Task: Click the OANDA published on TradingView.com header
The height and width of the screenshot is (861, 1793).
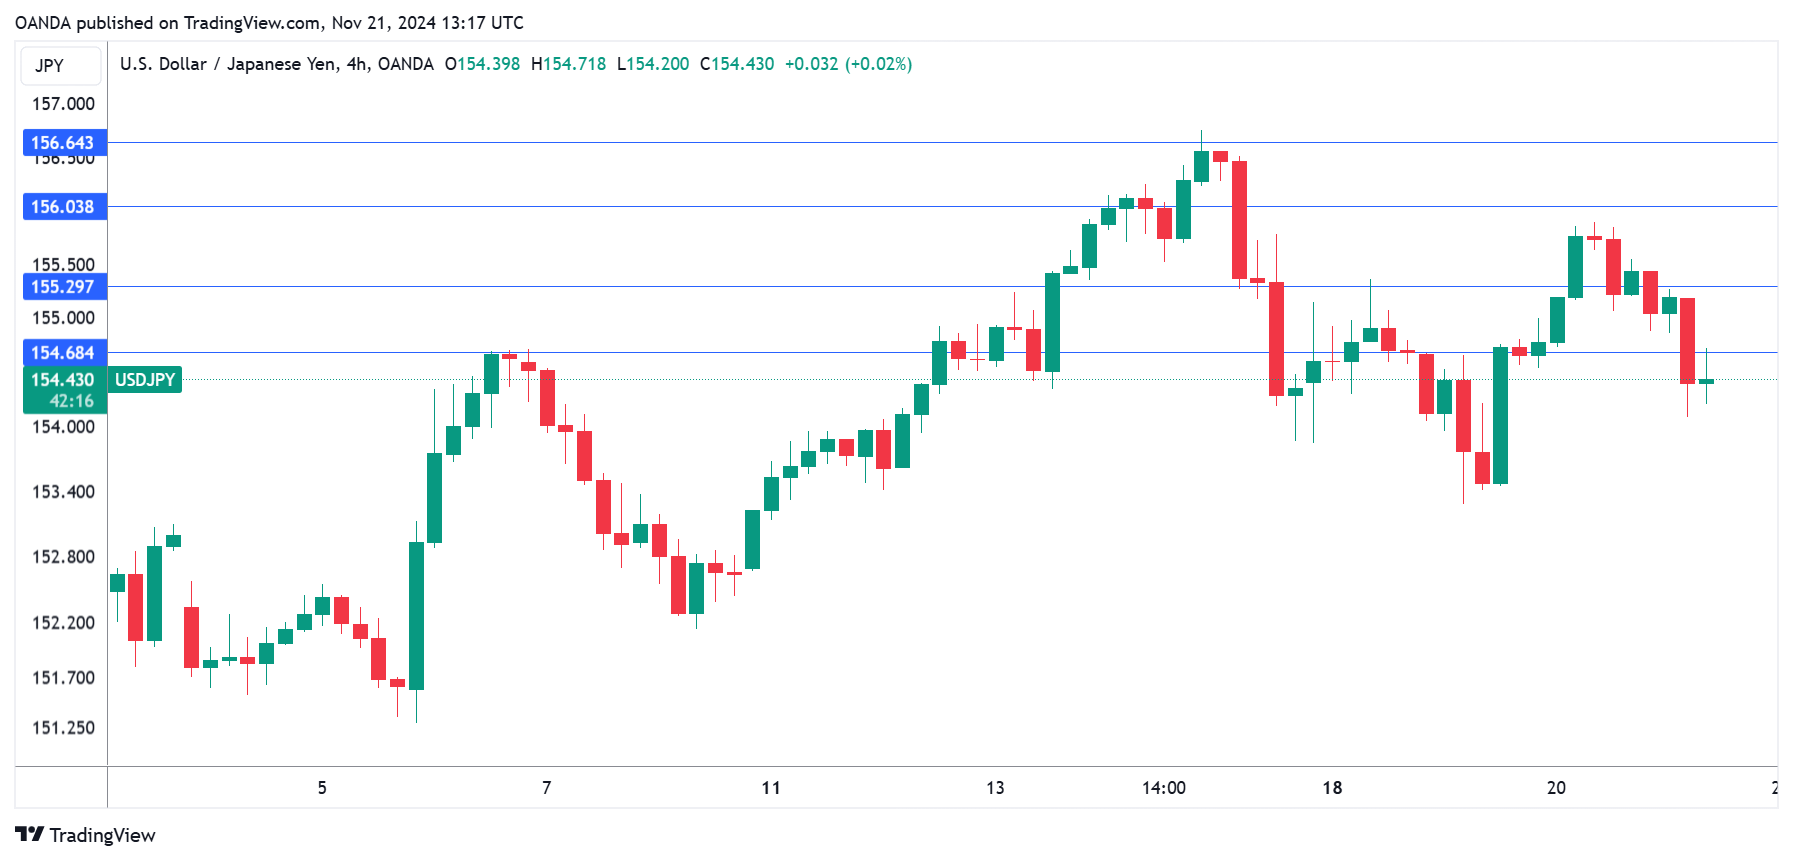Action: click(x=269, y=23)
